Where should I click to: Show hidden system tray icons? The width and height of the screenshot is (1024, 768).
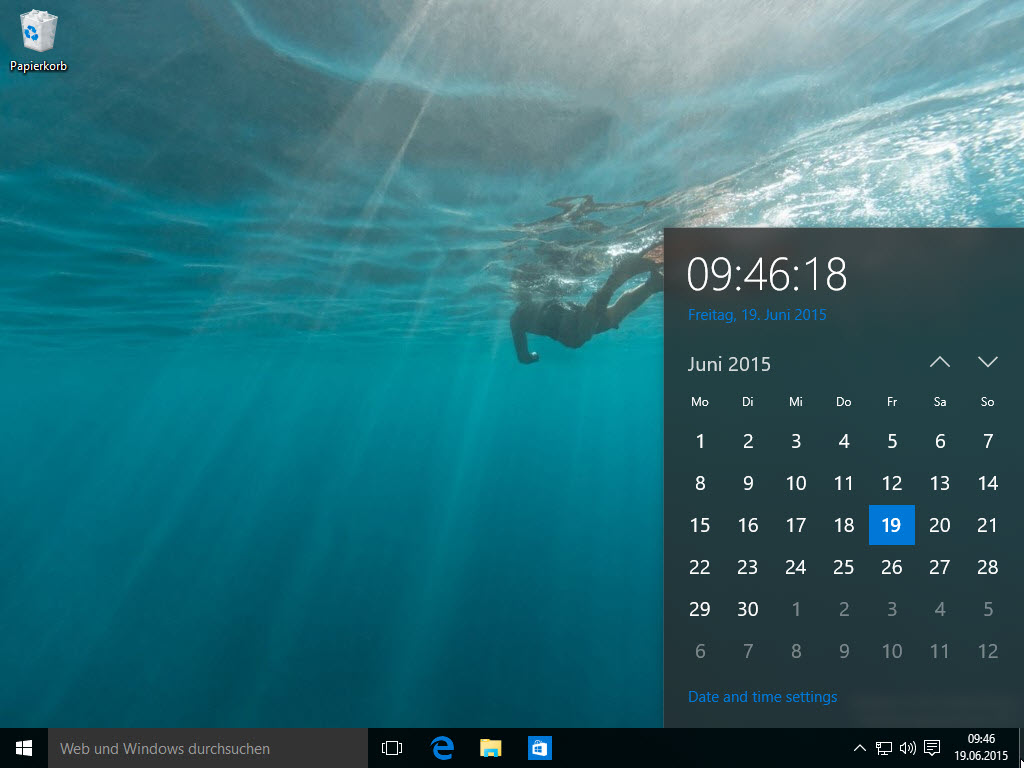860,748
